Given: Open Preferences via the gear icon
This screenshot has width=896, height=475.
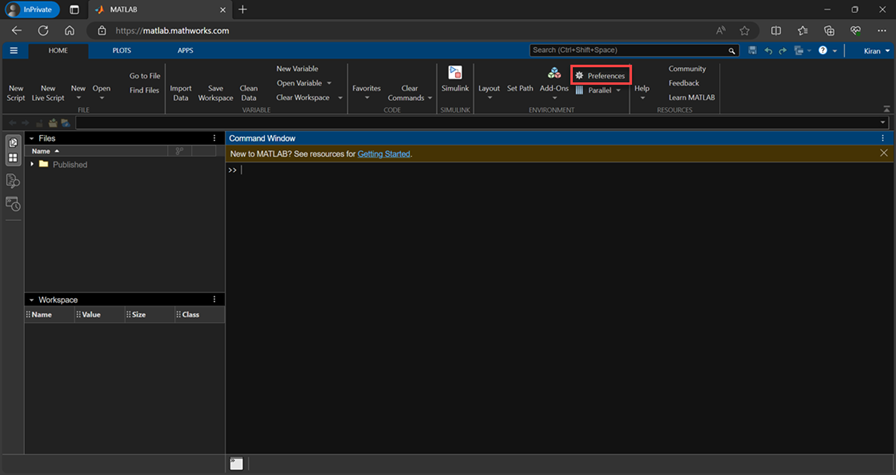Looking at the screenshot, I should coord(579,75).
